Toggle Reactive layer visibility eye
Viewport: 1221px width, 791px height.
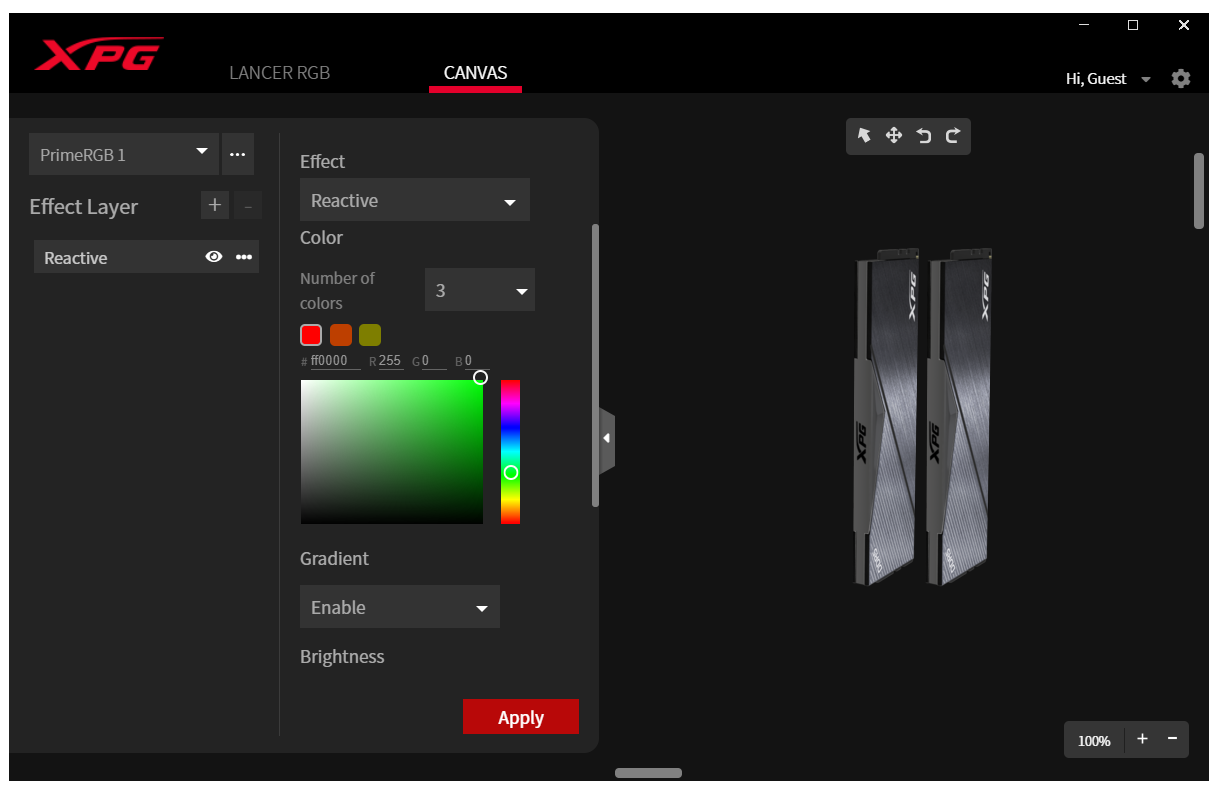coord(213,257)
